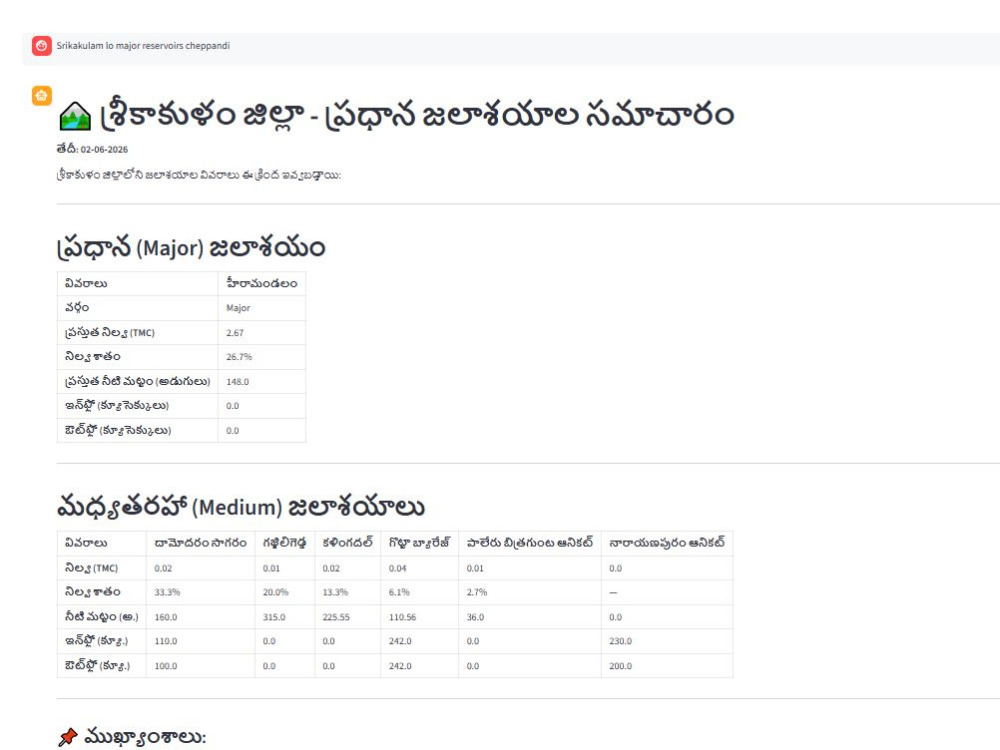Image resolution: width=1000 pixels, height=750 pixels.
Task: Click the '160.0' water level cell
Action: (166, 617)
